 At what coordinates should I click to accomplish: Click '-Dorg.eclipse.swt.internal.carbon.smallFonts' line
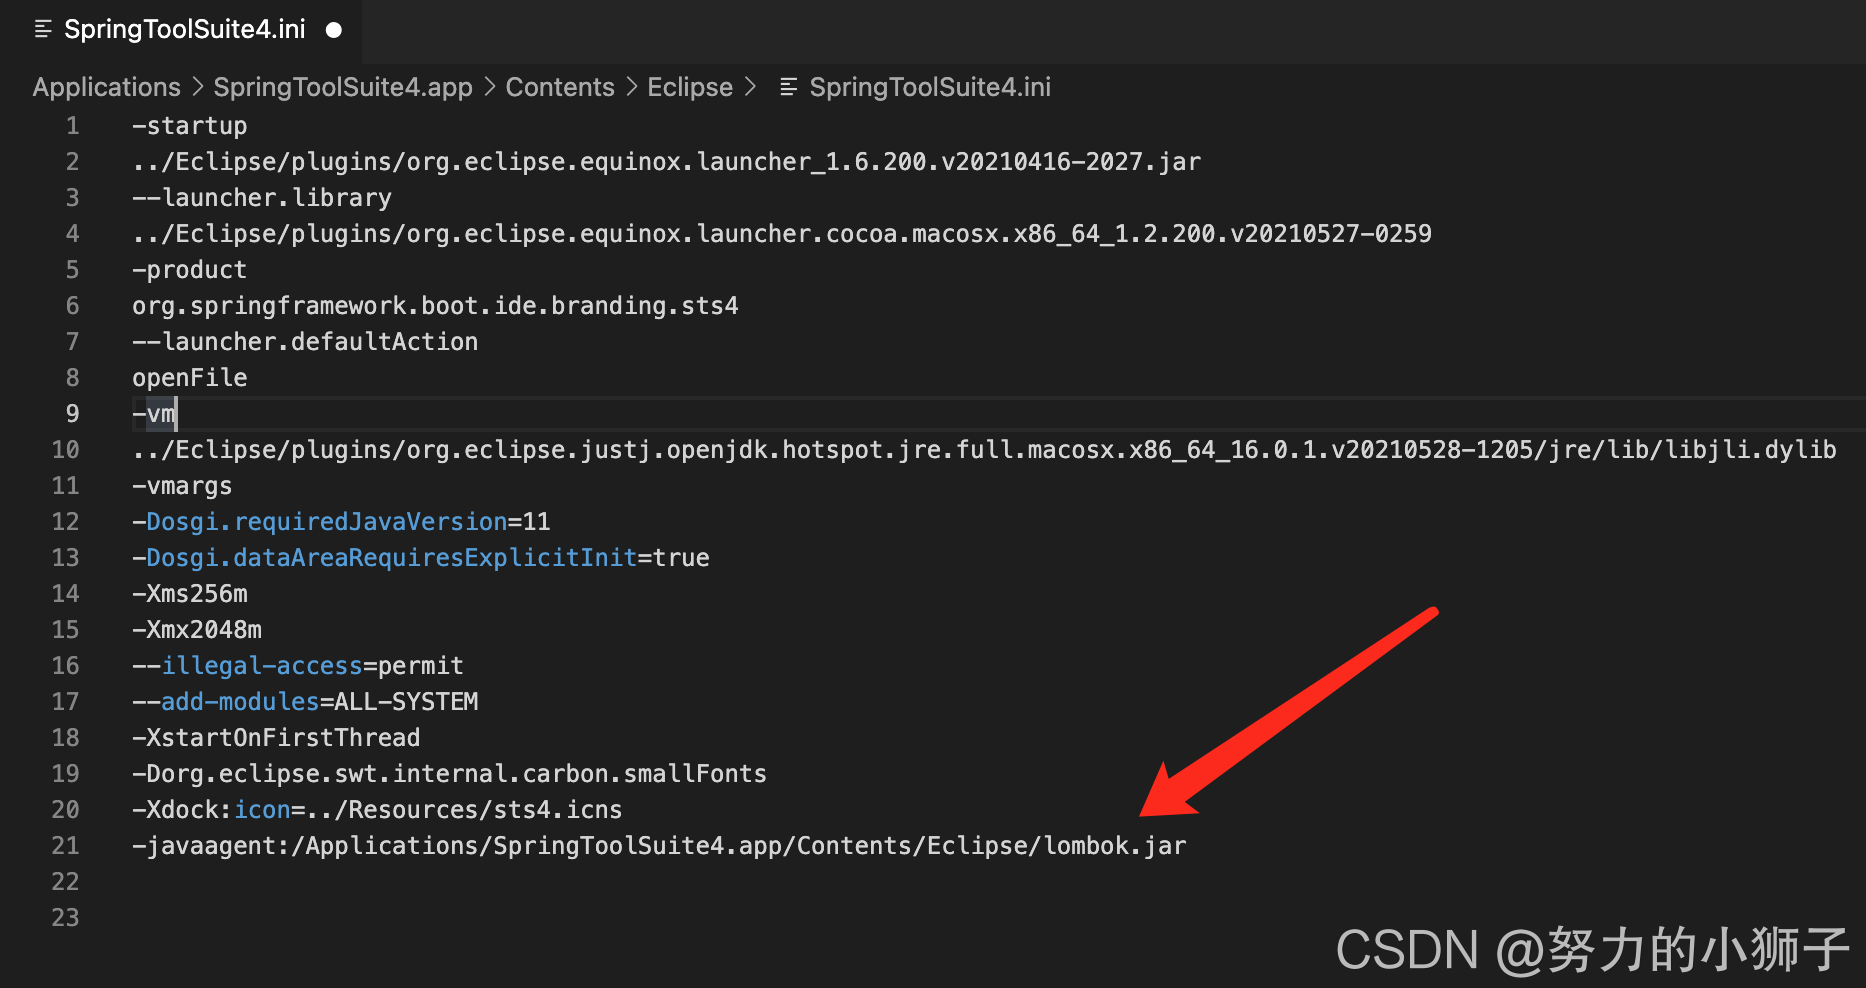point(450,774)
